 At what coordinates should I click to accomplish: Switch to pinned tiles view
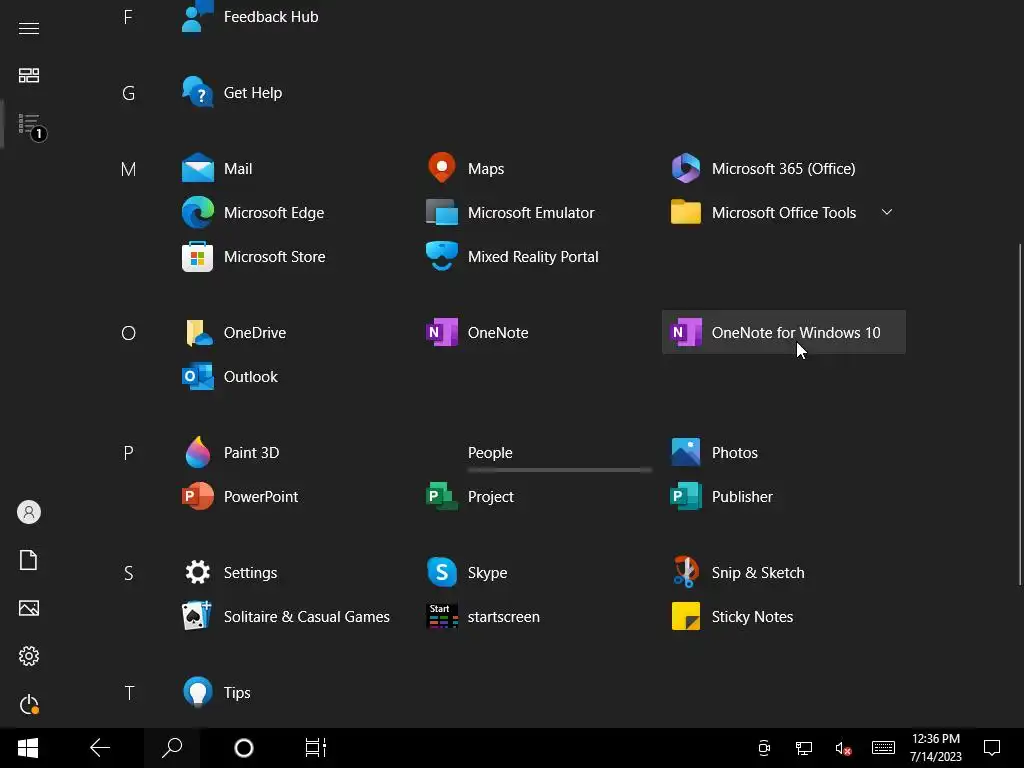point(29,75)
